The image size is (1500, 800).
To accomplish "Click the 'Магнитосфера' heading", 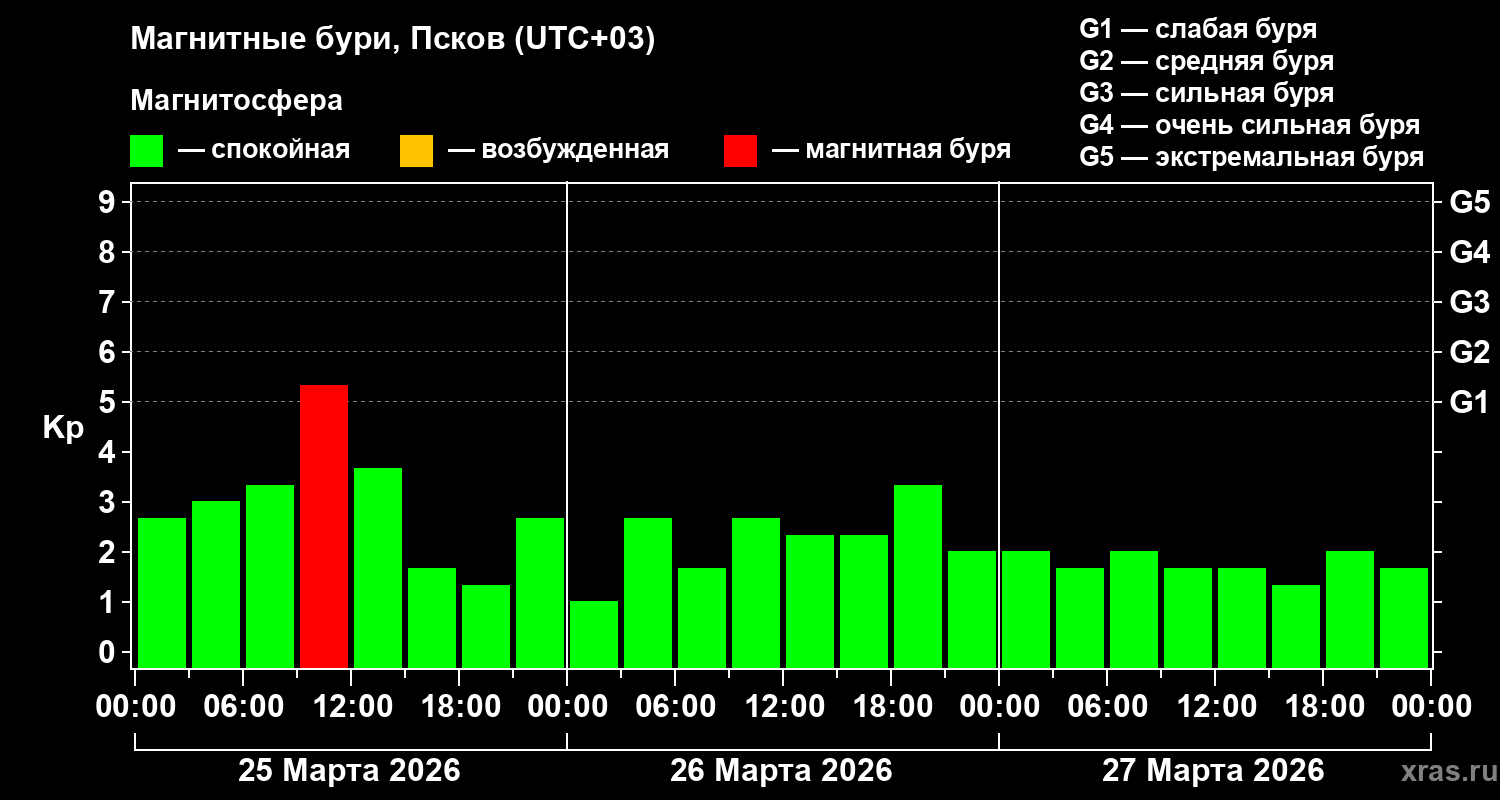I will click(x=236, y=101).
